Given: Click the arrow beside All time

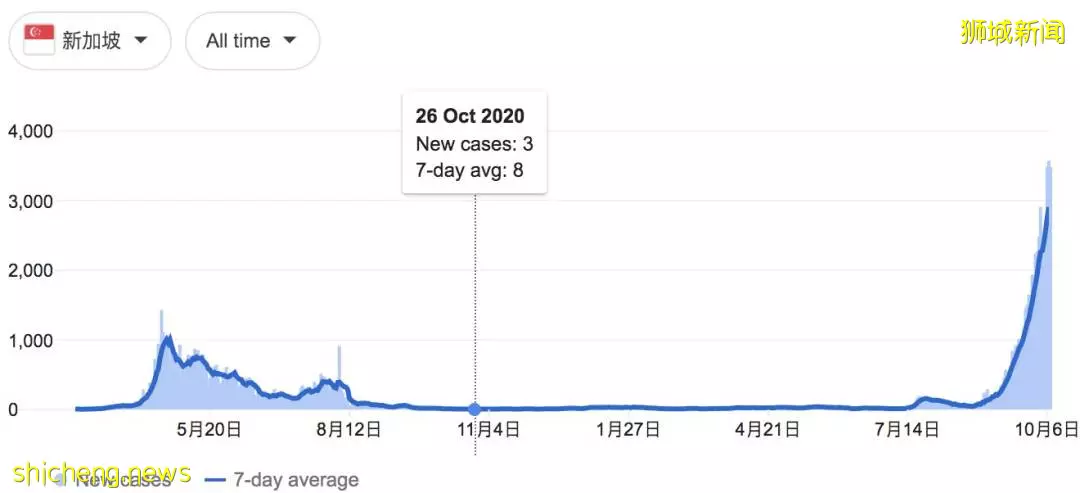Looking at the screenshot, I should tap(289, 41).
